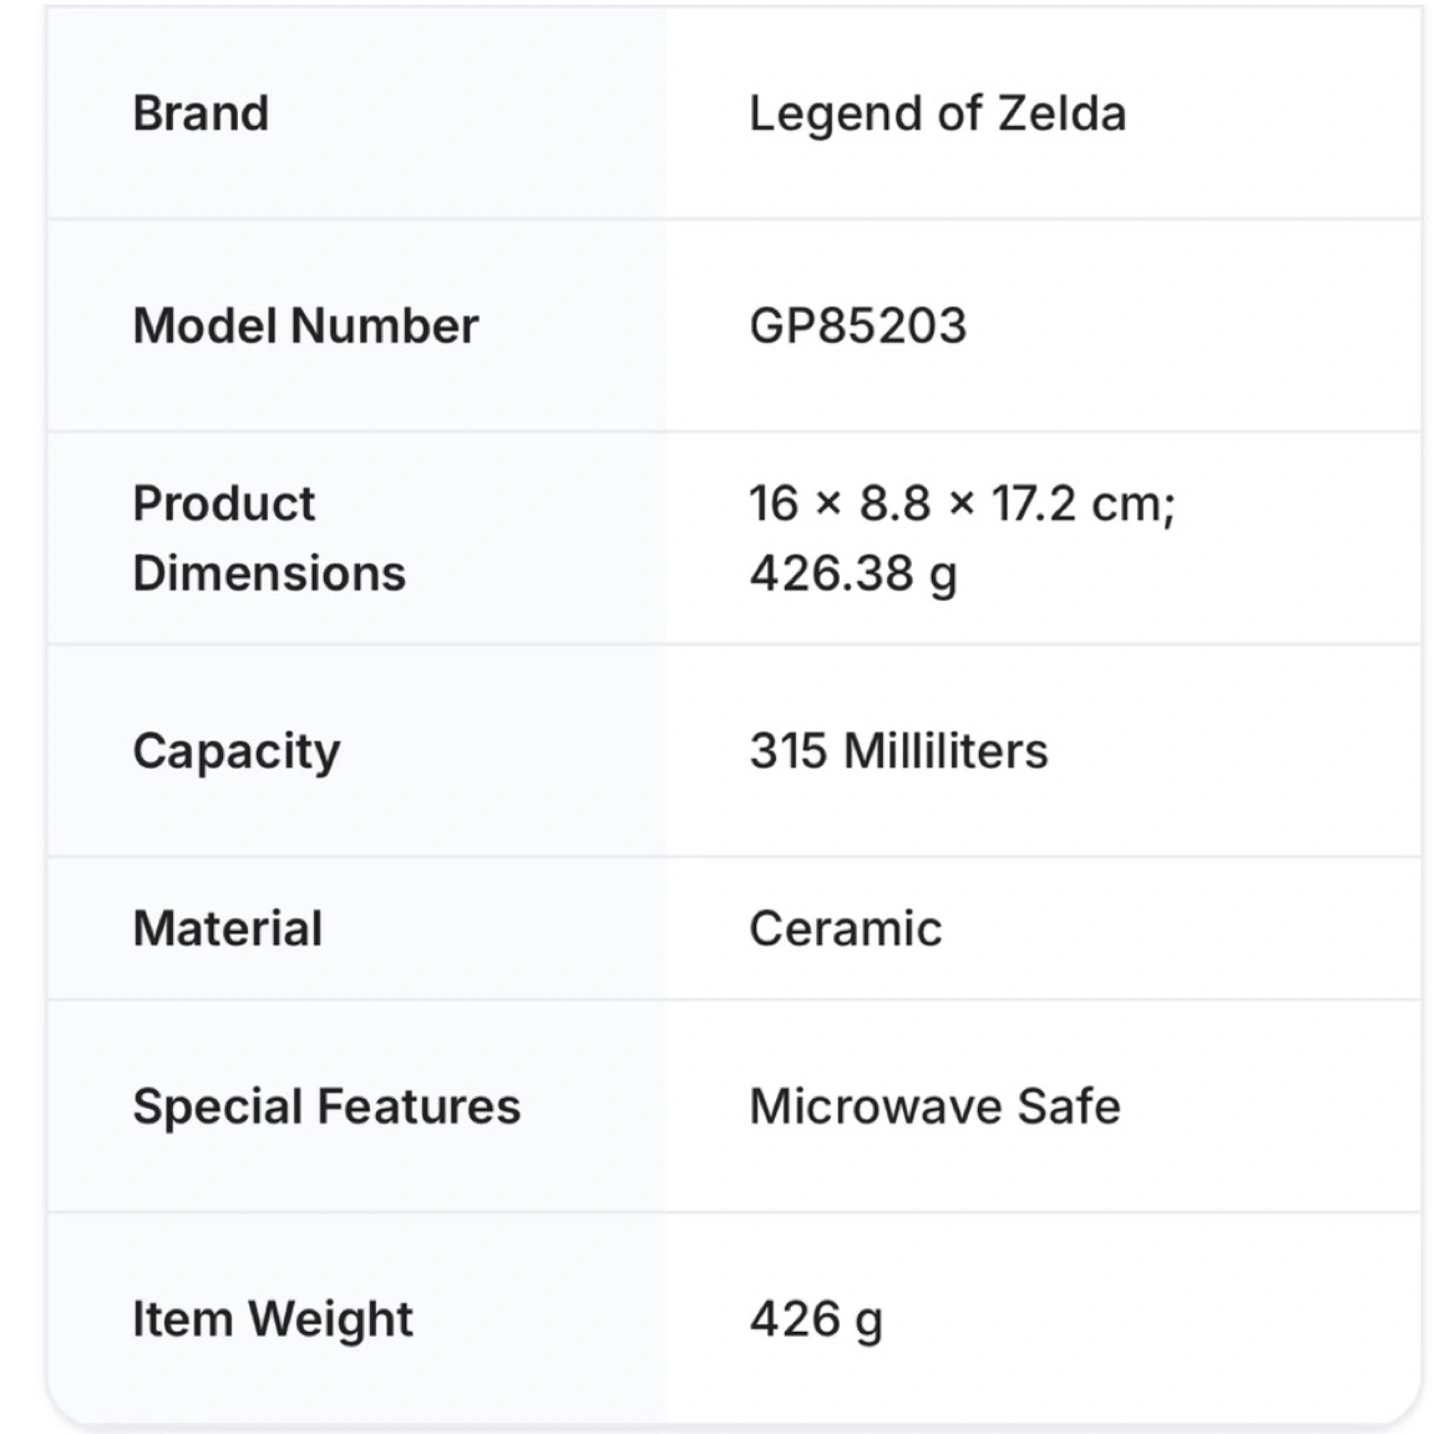
Task: Click the Material label
Action: point(228,929)
